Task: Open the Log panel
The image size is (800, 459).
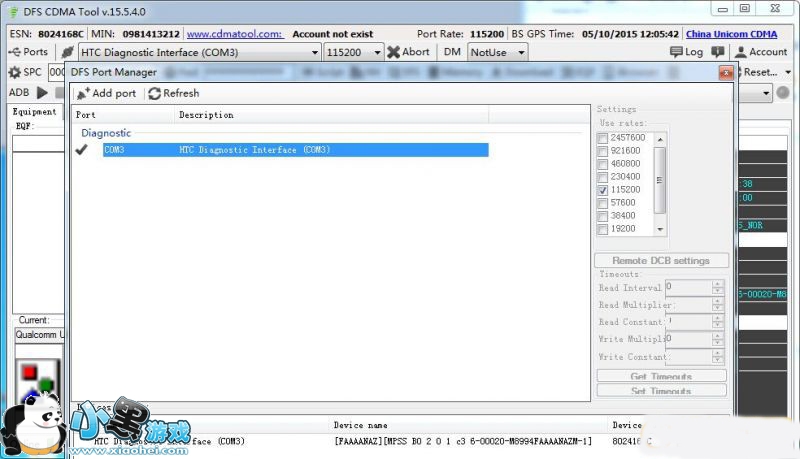Action: pyautogui.click(x=686, y=52)
